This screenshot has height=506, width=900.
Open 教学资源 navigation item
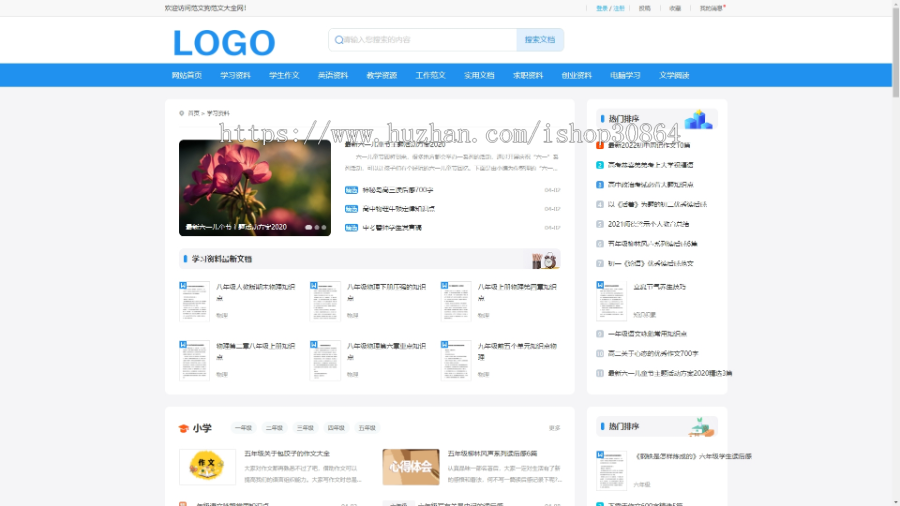382,75
